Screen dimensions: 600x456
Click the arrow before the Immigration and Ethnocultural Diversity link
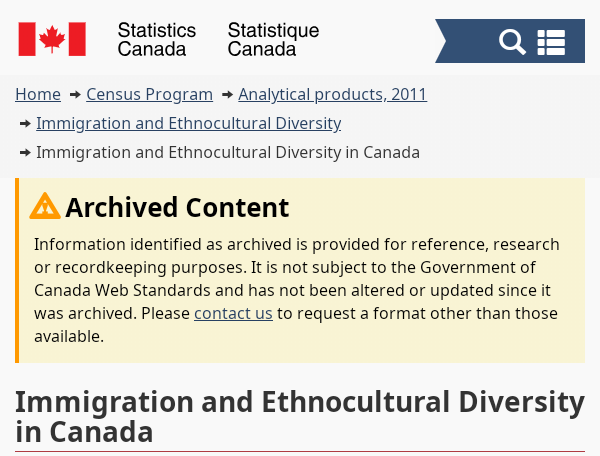pyautogui.click(x=25, y=124)
